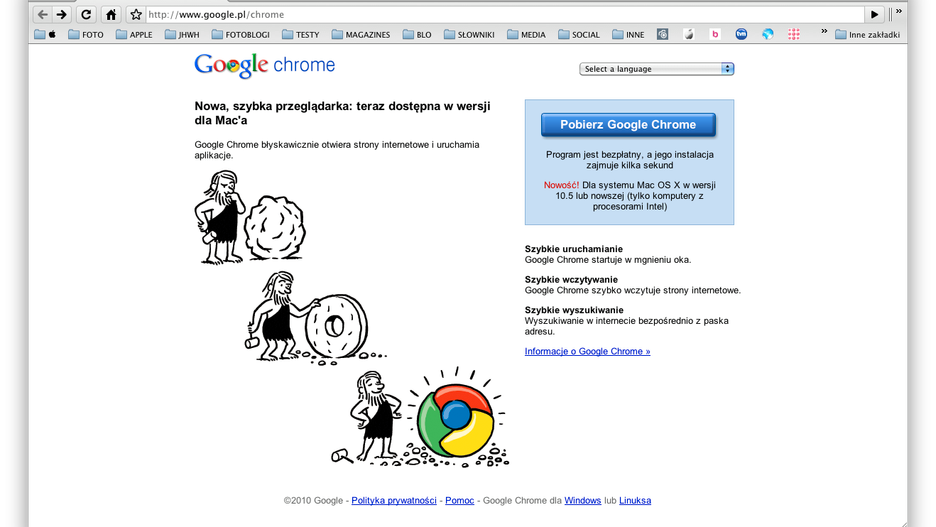
Task: Show hidden bookmarks with the bookmarks bar chevron
Action: 824,32
